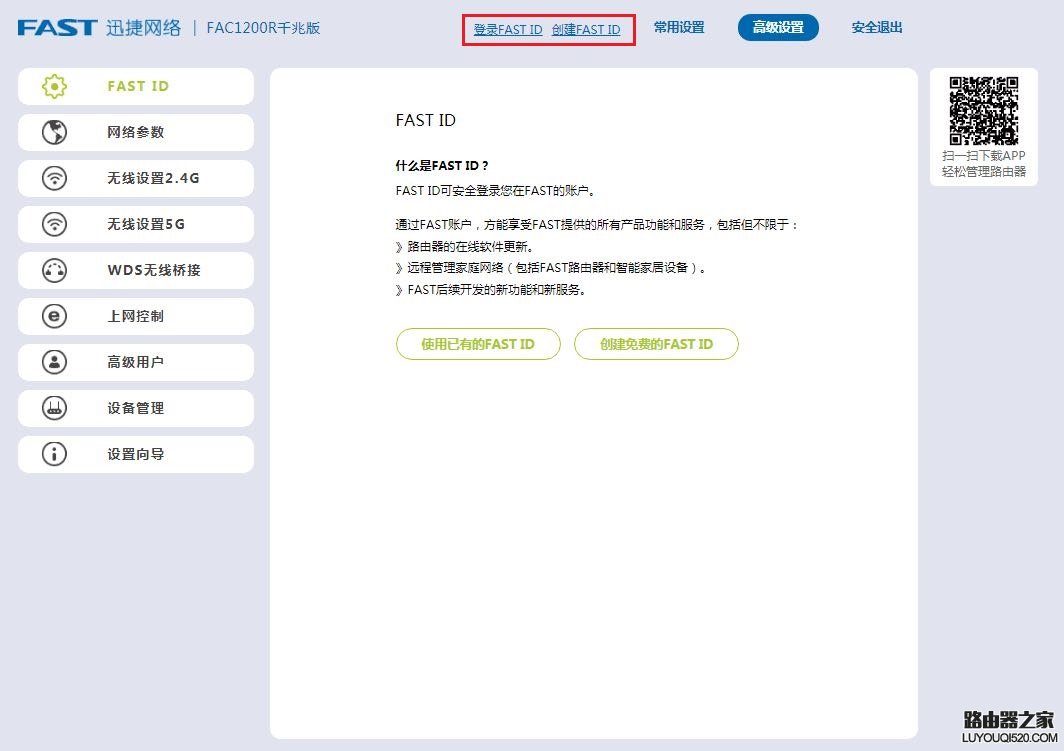Open the 设备管理 menu label
1064x751 pixels.
136,408
